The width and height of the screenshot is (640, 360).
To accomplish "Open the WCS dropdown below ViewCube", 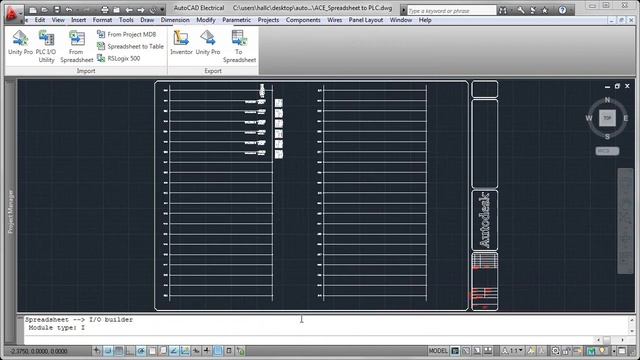I will [607, 151].
